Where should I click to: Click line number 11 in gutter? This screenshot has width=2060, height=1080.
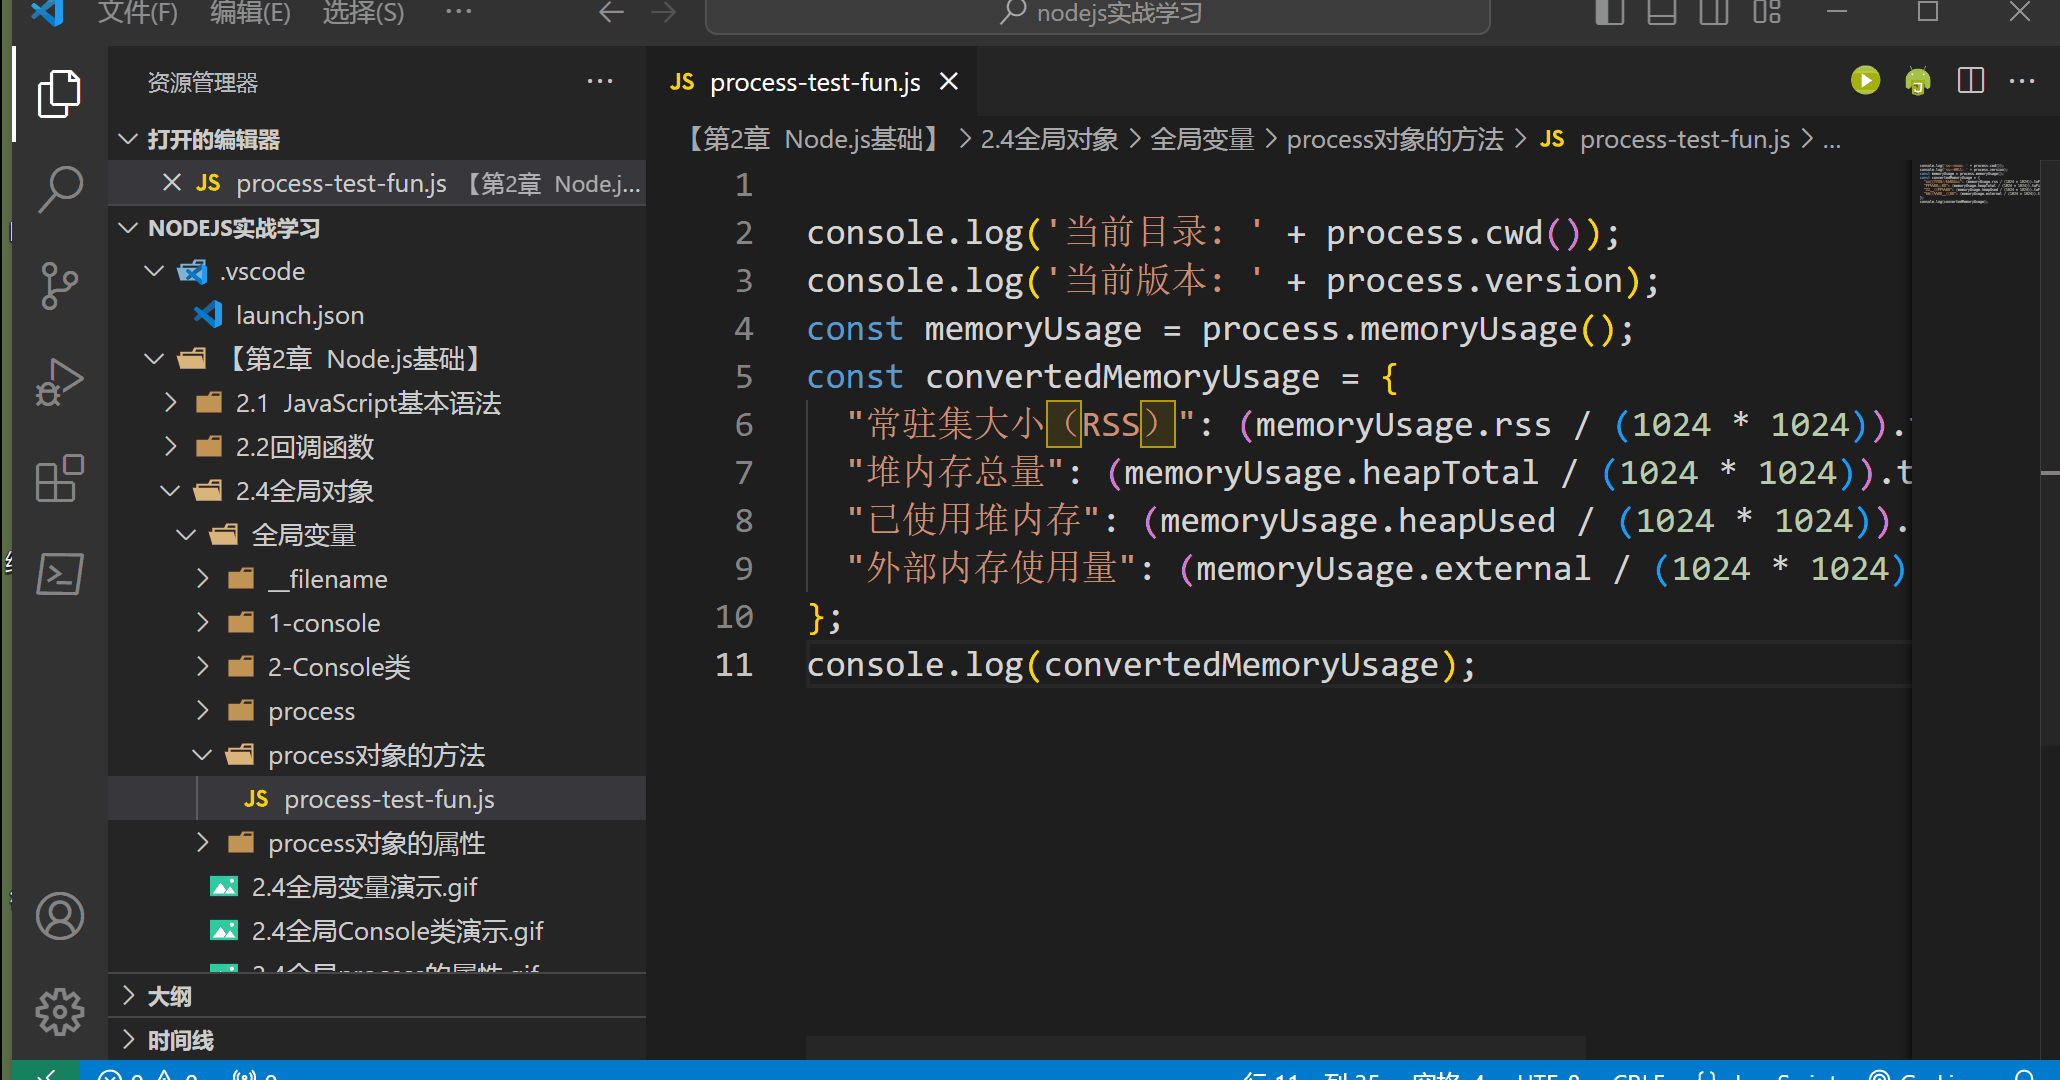(733, 665)
